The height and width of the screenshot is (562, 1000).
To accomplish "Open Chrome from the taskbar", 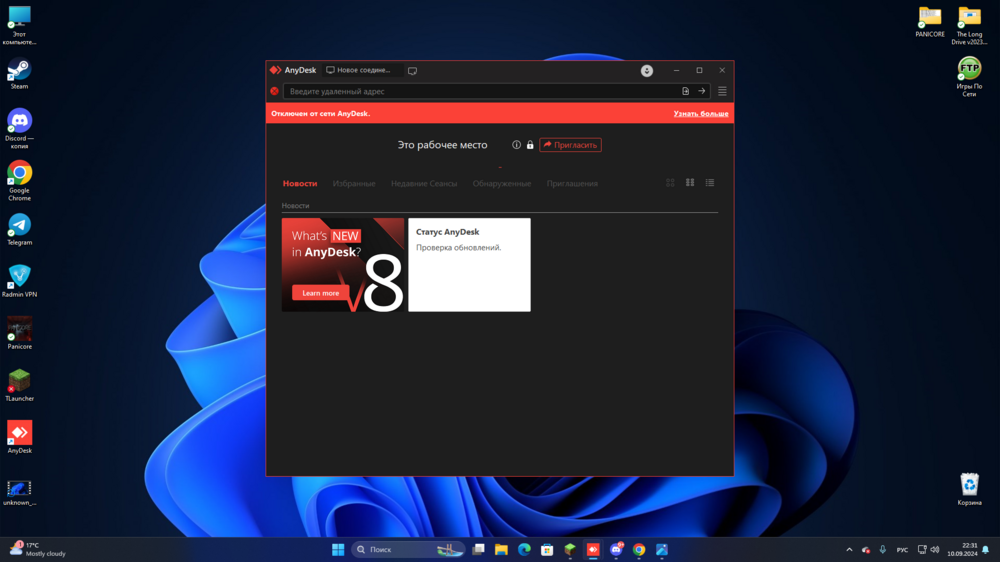I will coord(639,549).
